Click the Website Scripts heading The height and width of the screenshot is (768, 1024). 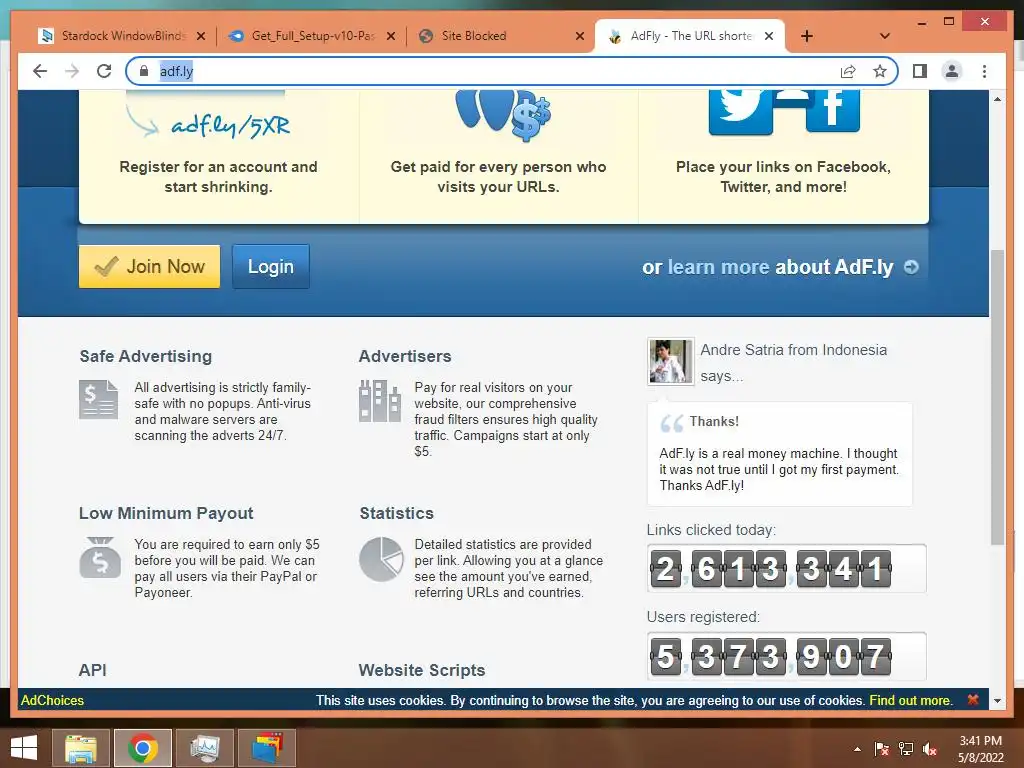(x=422, y=670)
